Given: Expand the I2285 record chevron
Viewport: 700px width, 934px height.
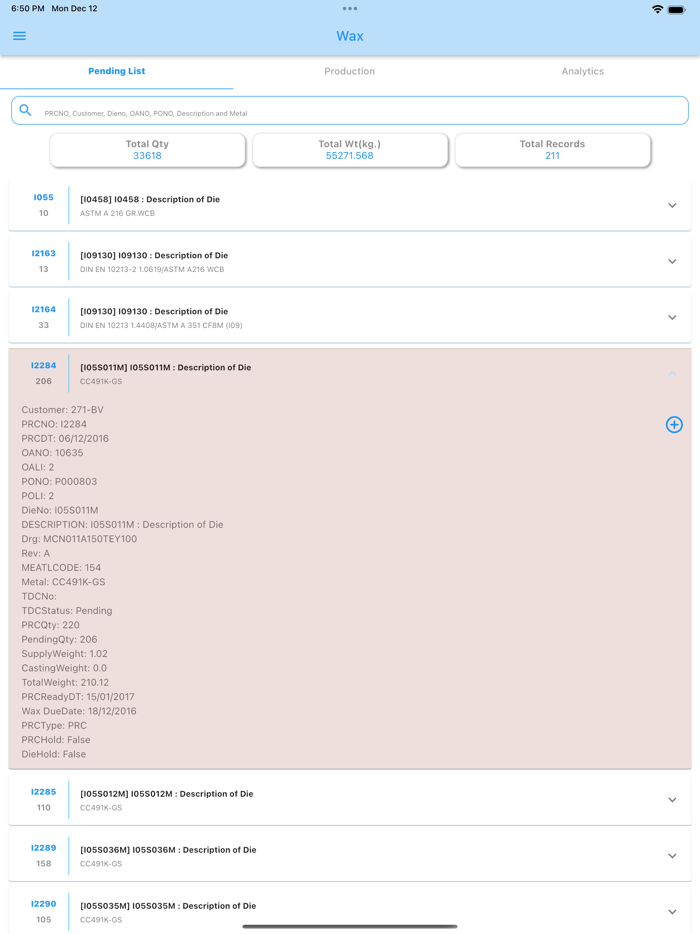Looking at the screenshot, I should [x=672, y=800].
